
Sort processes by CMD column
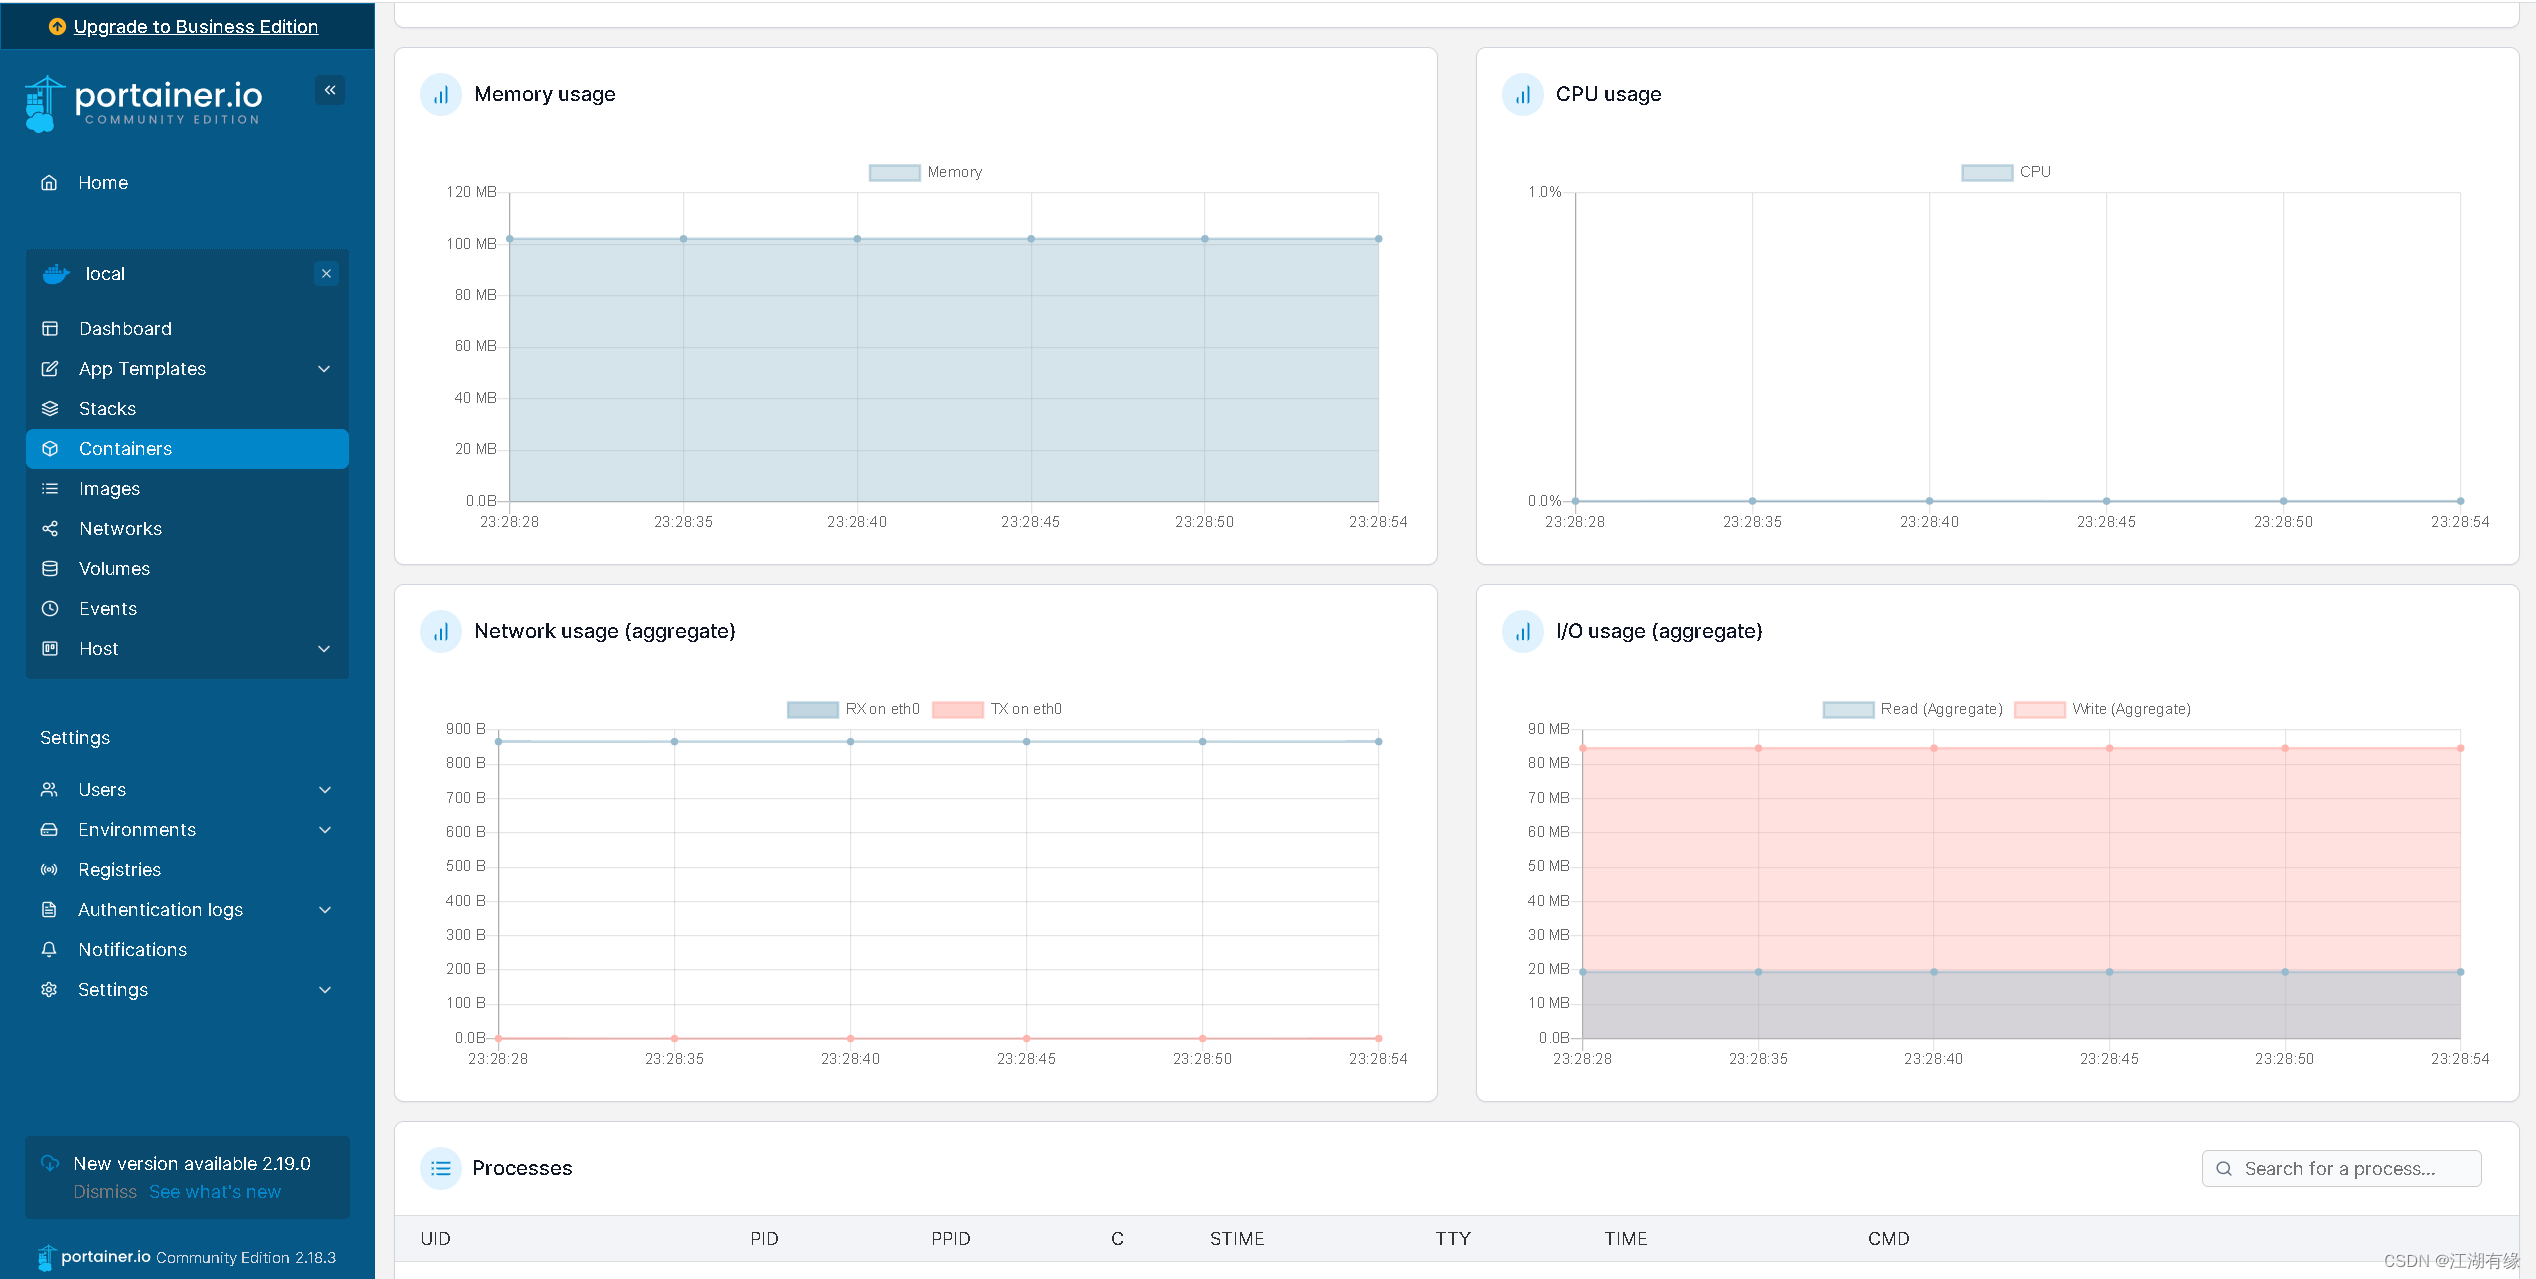click(1889, 1239)
